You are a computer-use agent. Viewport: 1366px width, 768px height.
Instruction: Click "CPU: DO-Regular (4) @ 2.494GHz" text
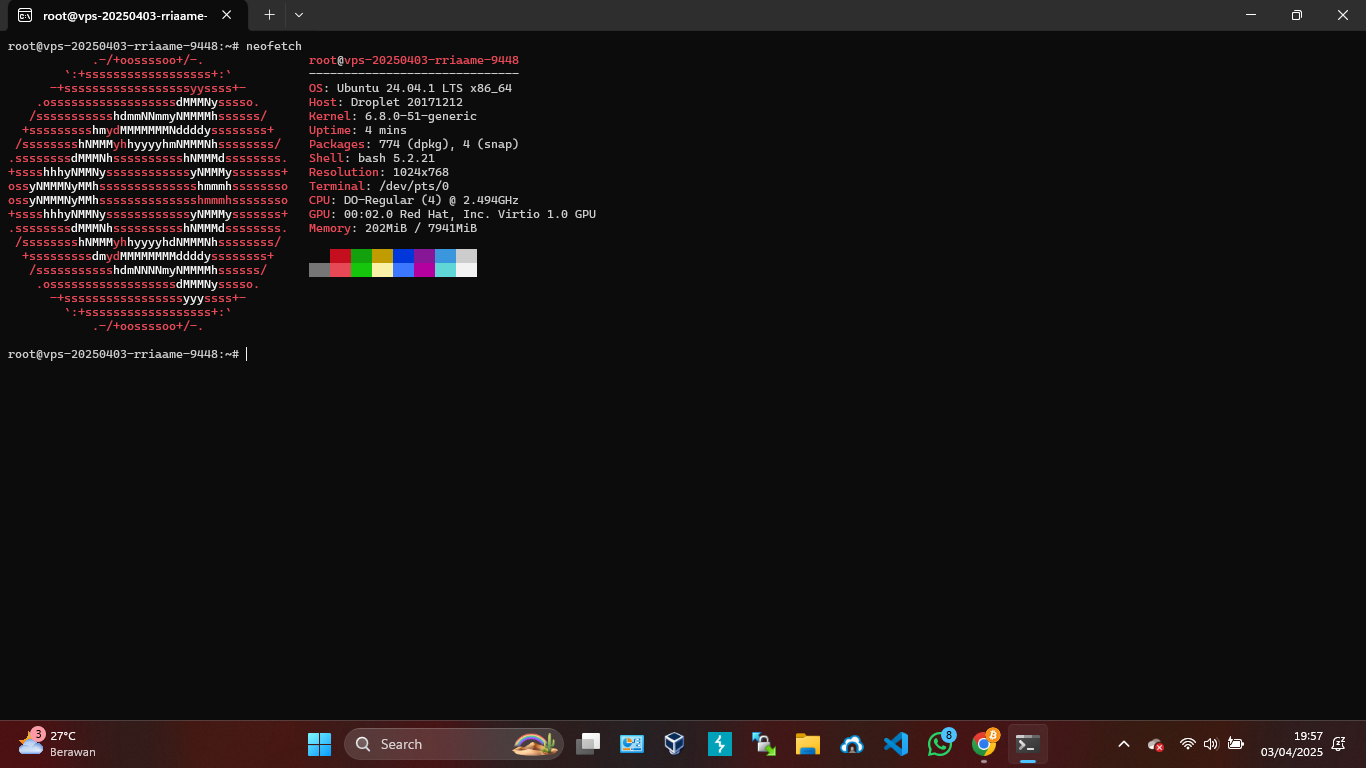coord(414,200)
